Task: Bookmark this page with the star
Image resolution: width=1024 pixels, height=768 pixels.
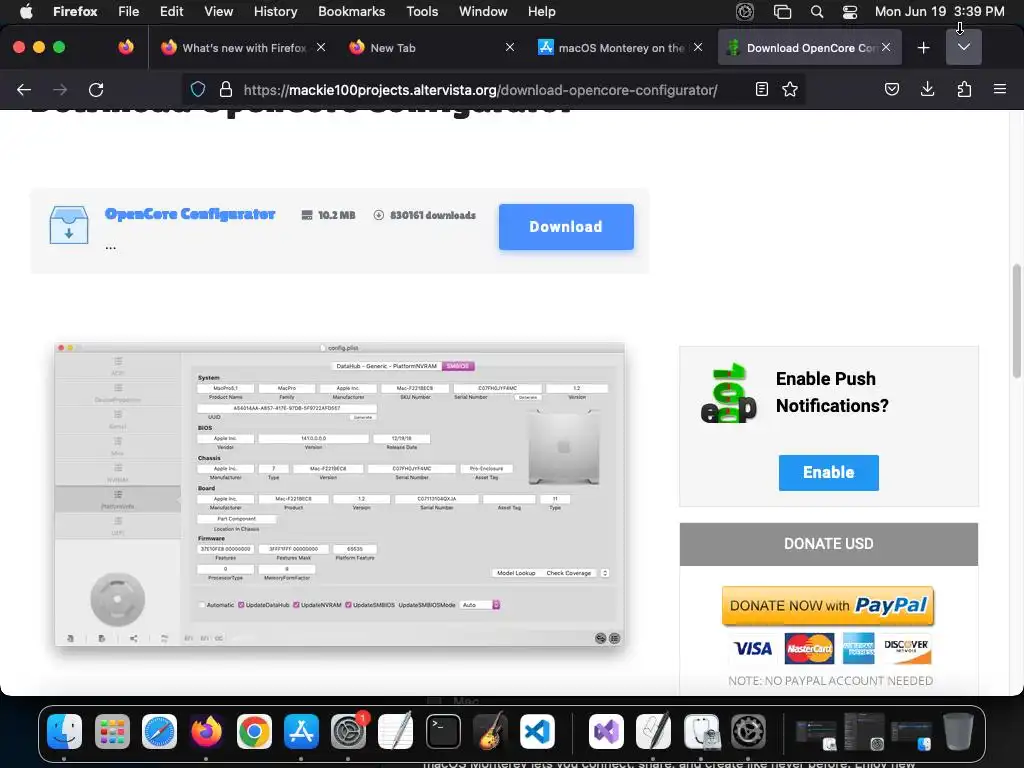Action: coord(790,89)
